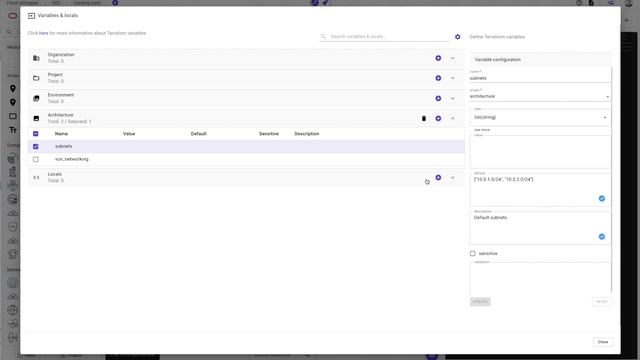
Task: Click the red Oracle logo in background
Action: (x=13, y=16)
